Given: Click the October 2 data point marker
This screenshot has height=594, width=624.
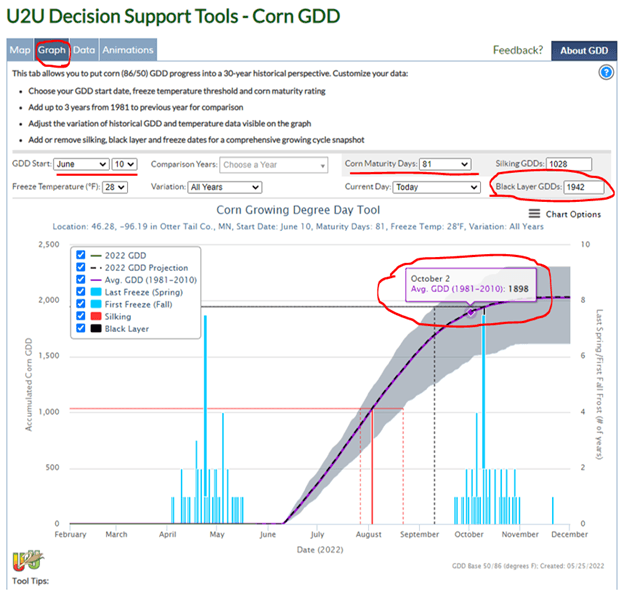Looking at the screenshot, I should pyautogui.click(x=472, y=313).
